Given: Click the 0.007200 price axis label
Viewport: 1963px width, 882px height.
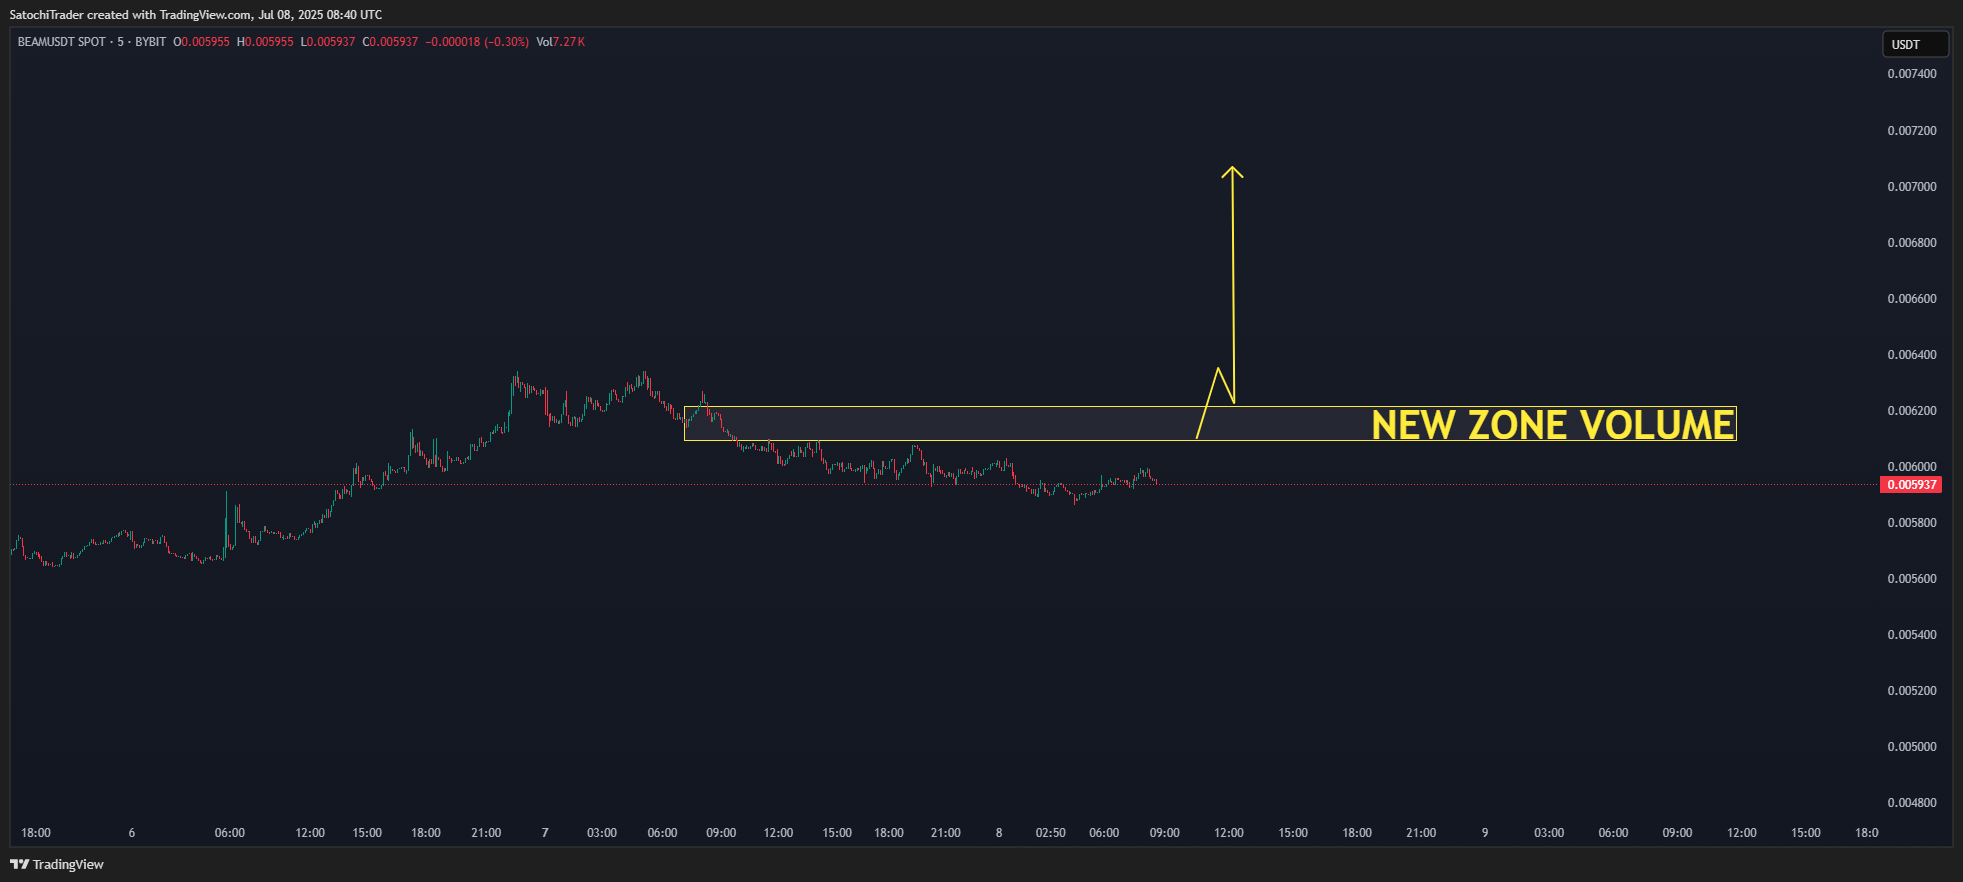Looking at the screenshot, I should click(x=1912, y=131).
